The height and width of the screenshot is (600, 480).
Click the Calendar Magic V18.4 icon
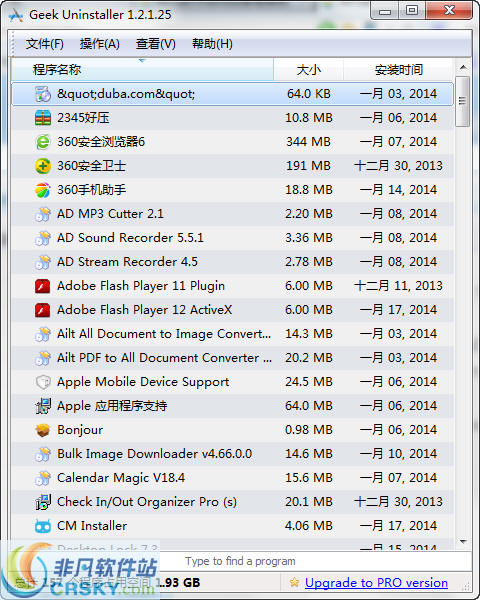point(42,478)
